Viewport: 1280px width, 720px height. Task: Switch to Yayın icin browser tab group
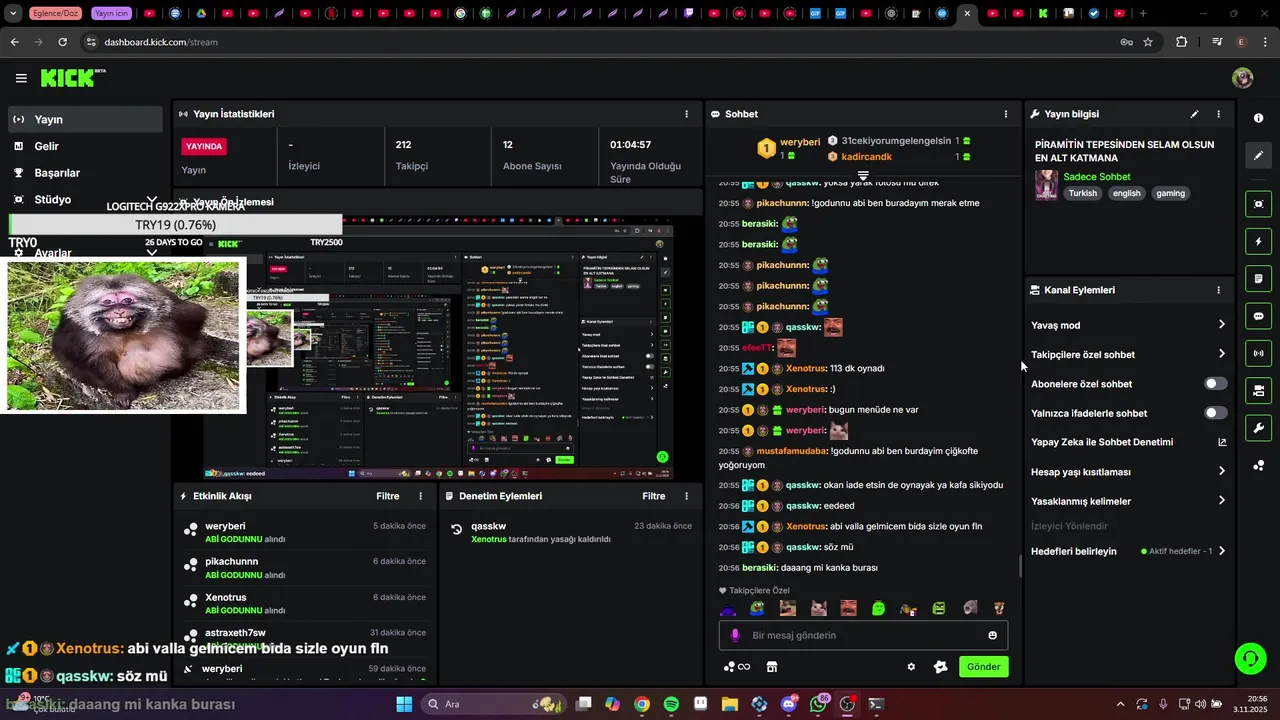pyautogui.click(x=111, y=14)
